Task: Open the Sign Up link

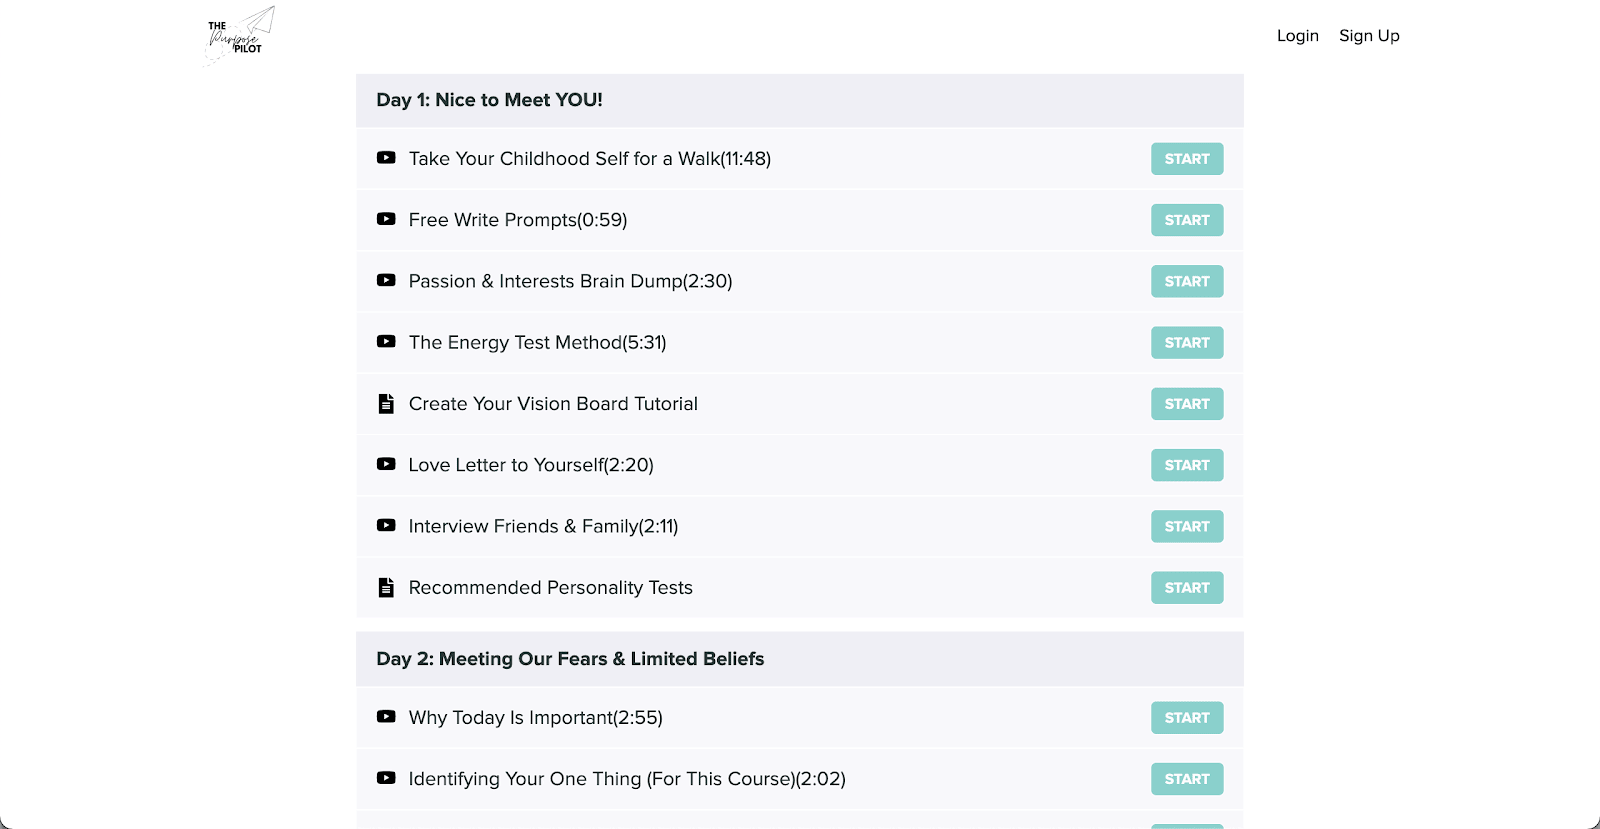Action: 1369,36
